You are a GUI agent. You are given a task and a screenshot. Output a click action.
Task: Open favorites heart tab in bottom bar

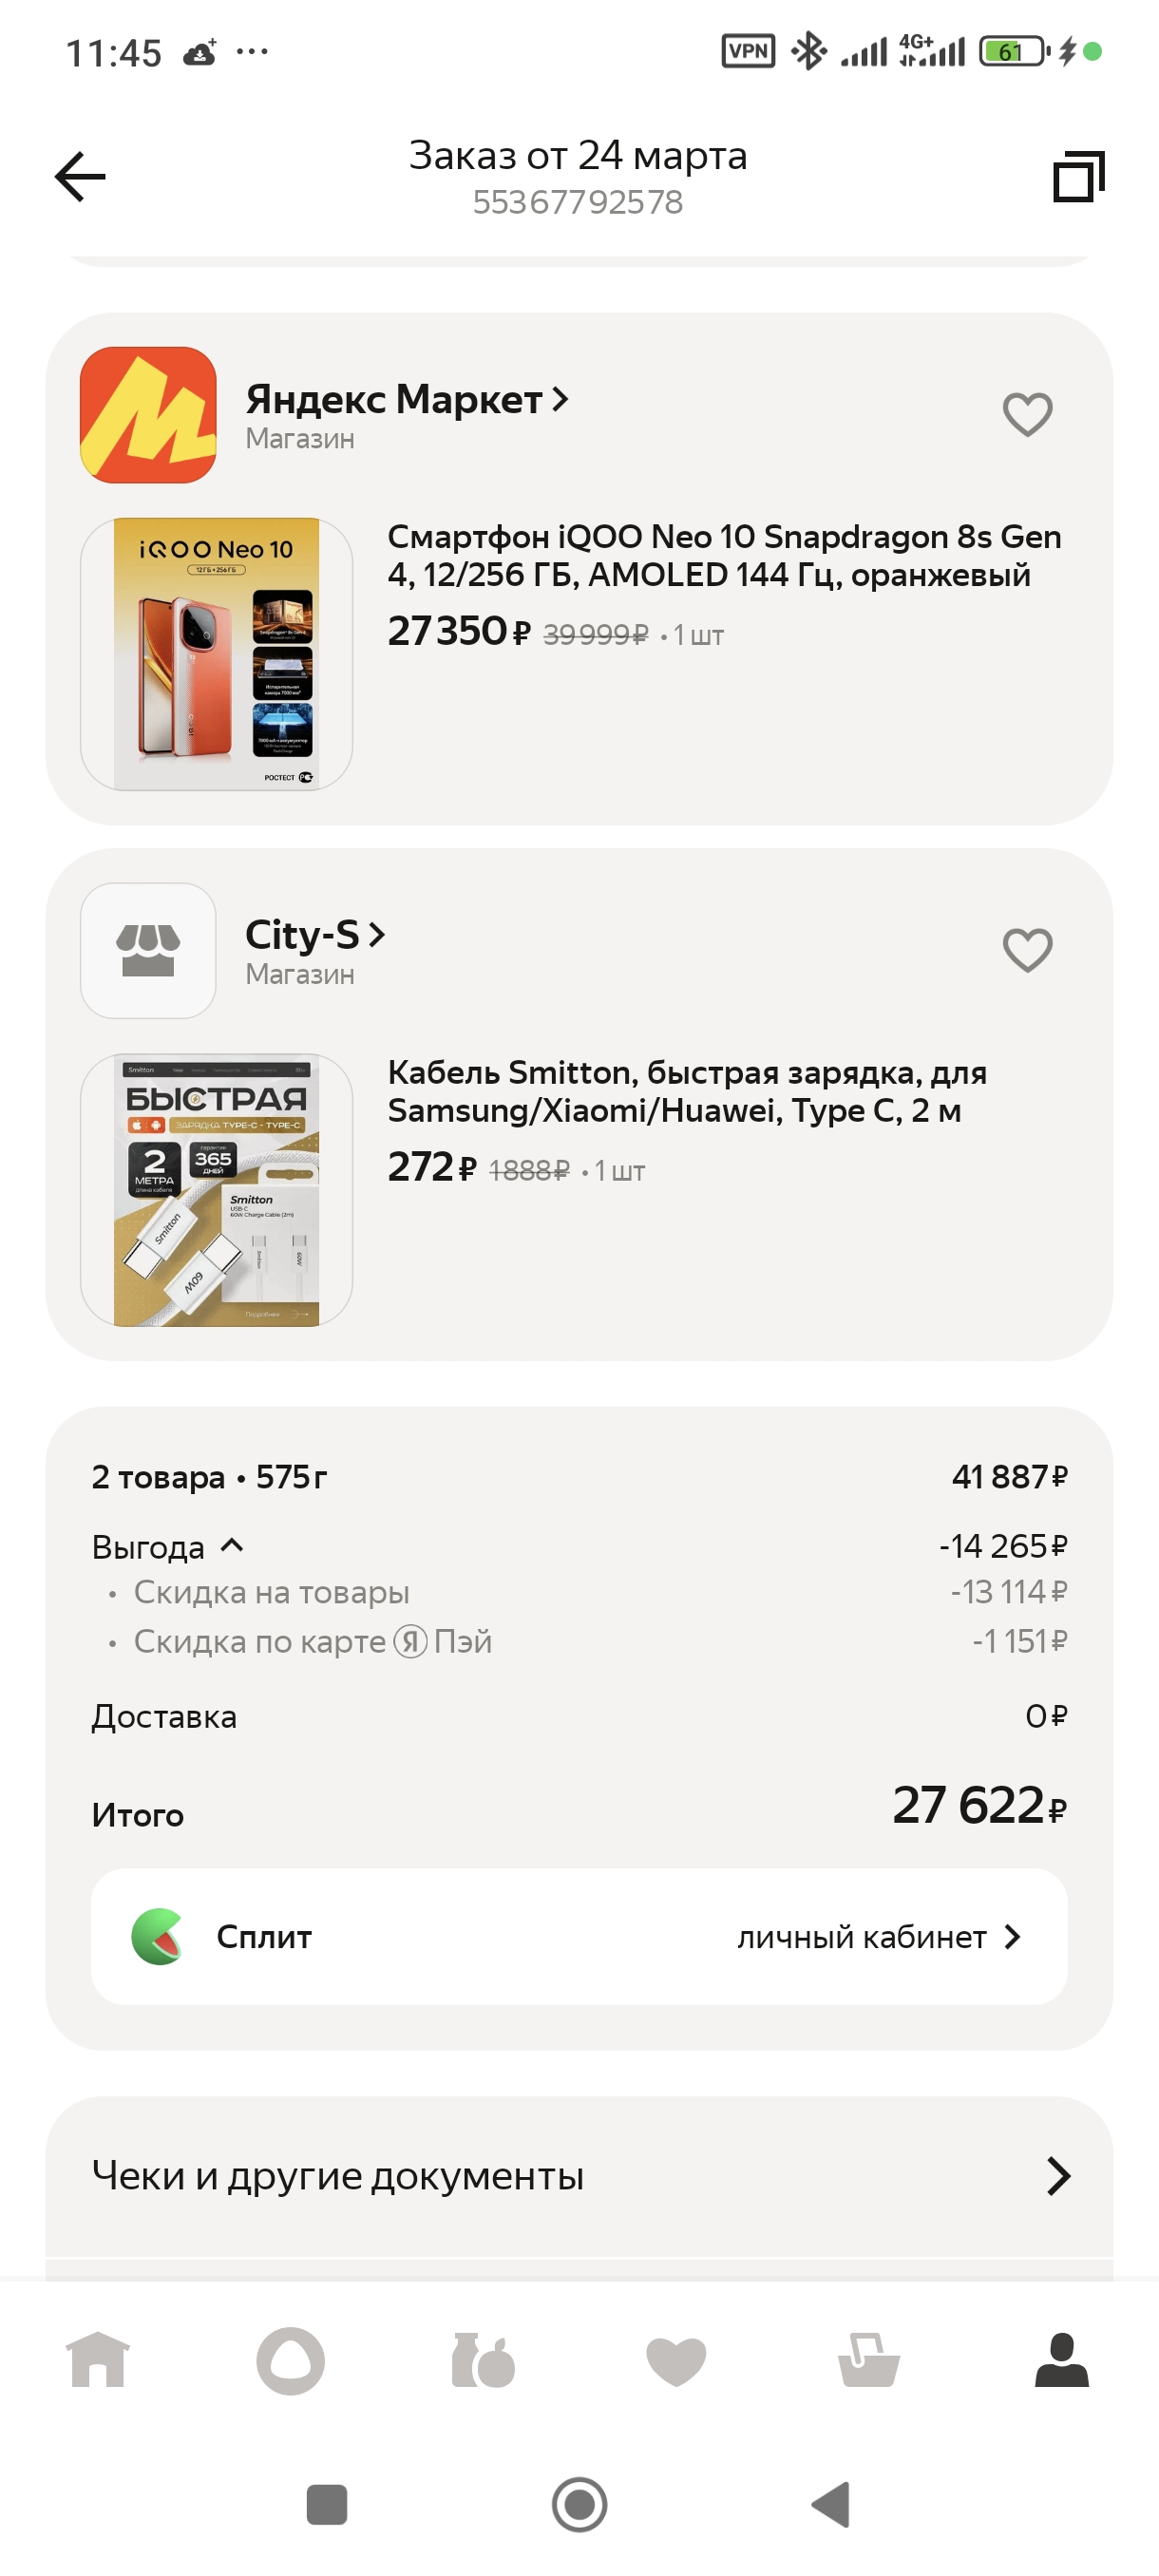(x=676, y=2360)
